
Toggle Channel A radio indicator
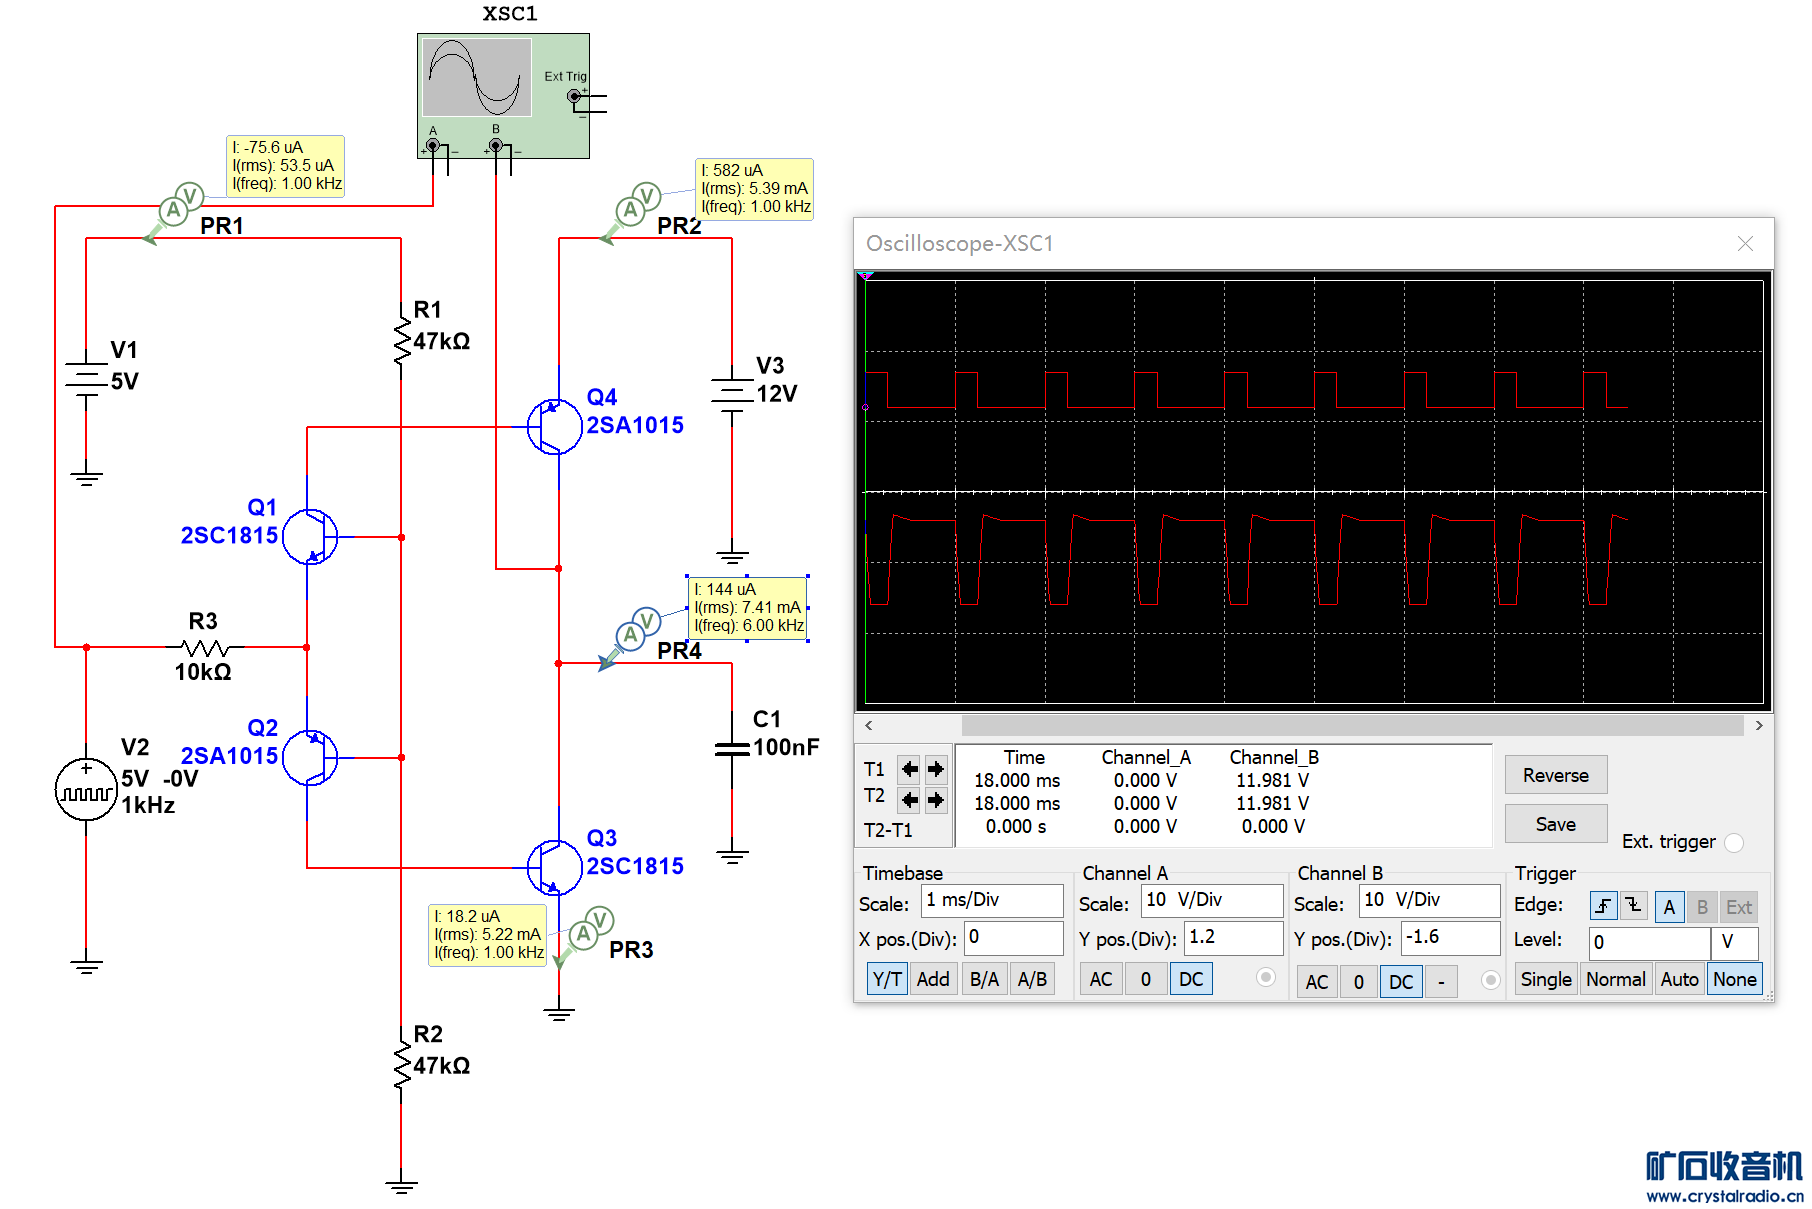pyautogui.click(x=1266, y=978)
